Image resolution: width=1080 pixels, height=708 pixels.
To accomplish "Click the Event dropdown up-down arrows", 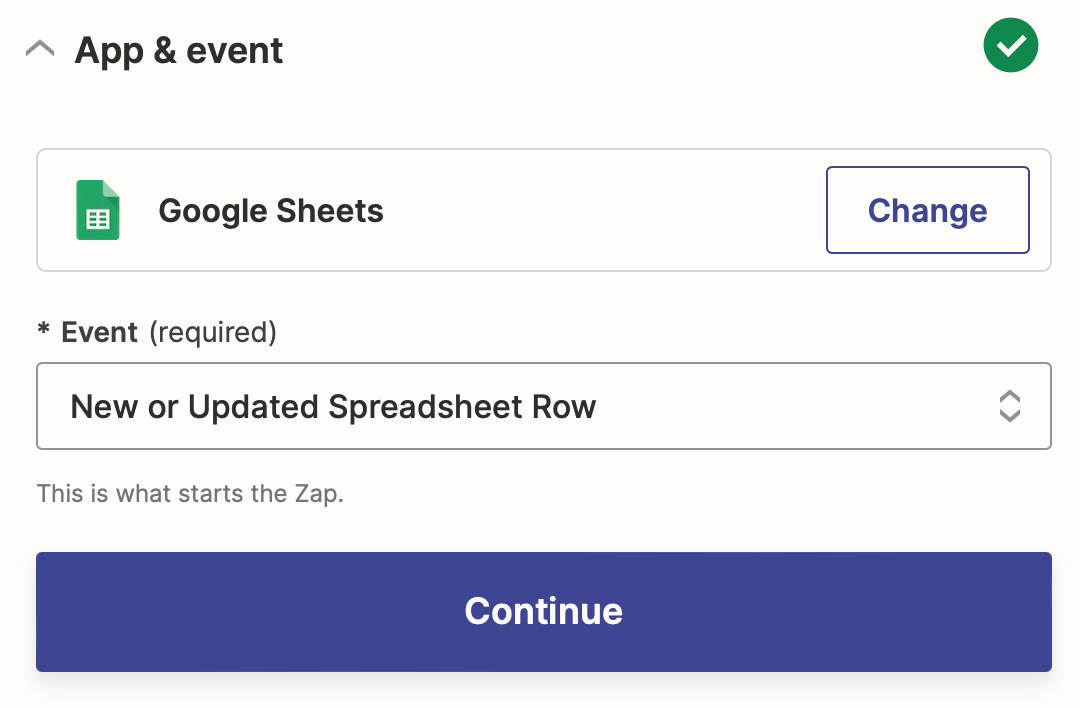I will click(1009, 406).
